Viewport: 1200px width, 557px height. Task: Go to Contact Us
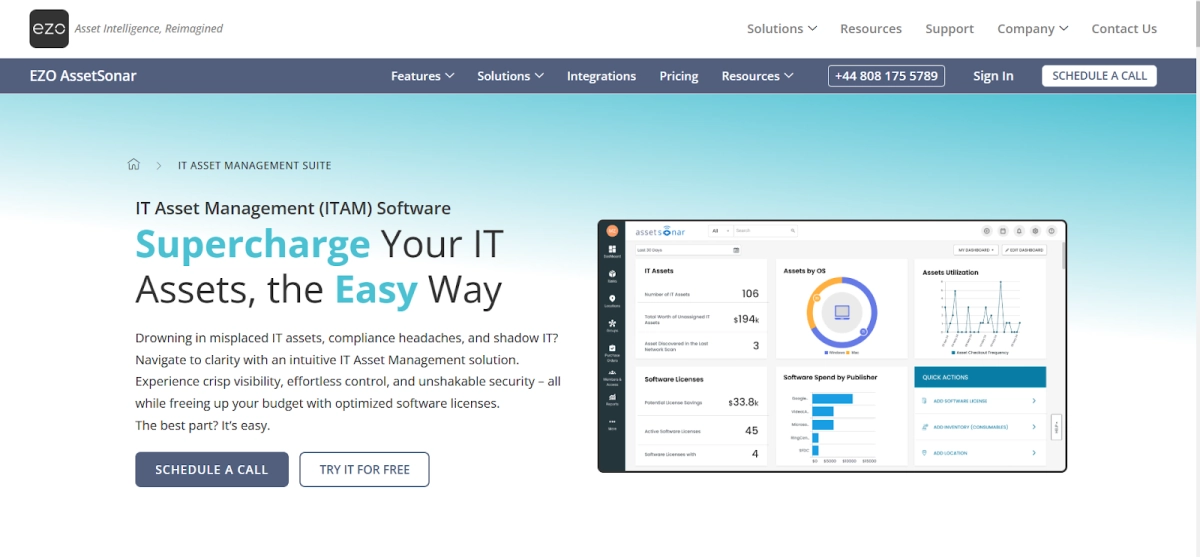click(x=1124, y=29)
